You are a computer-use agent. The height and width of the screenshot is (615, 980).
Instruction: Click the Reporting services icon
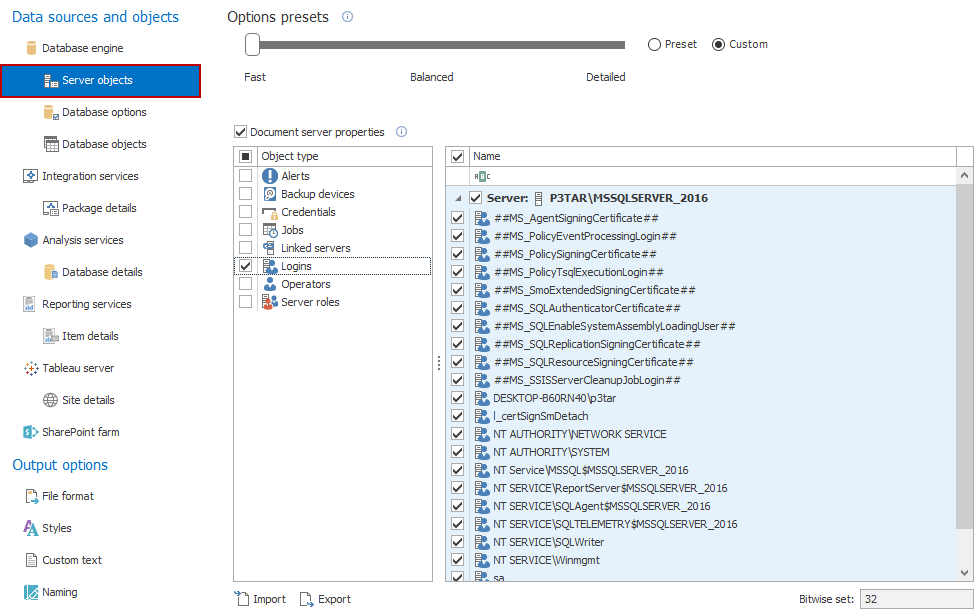click(29, 304)
